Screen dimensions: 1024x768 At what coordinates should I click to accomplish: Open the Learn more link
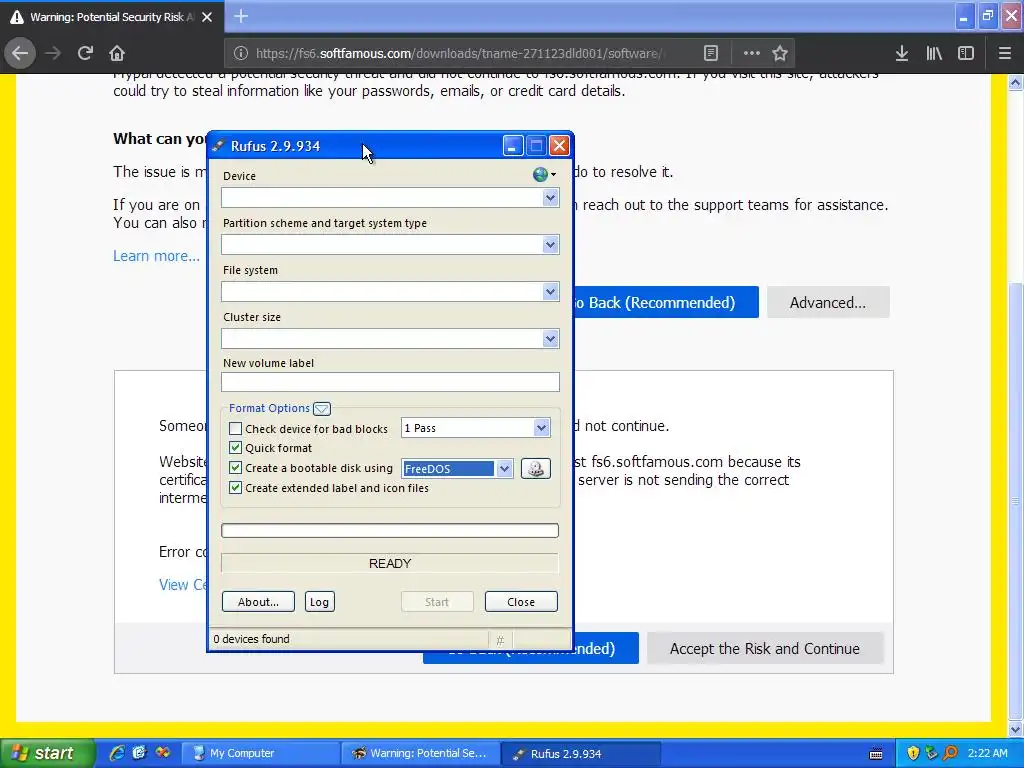pos(156,256)
